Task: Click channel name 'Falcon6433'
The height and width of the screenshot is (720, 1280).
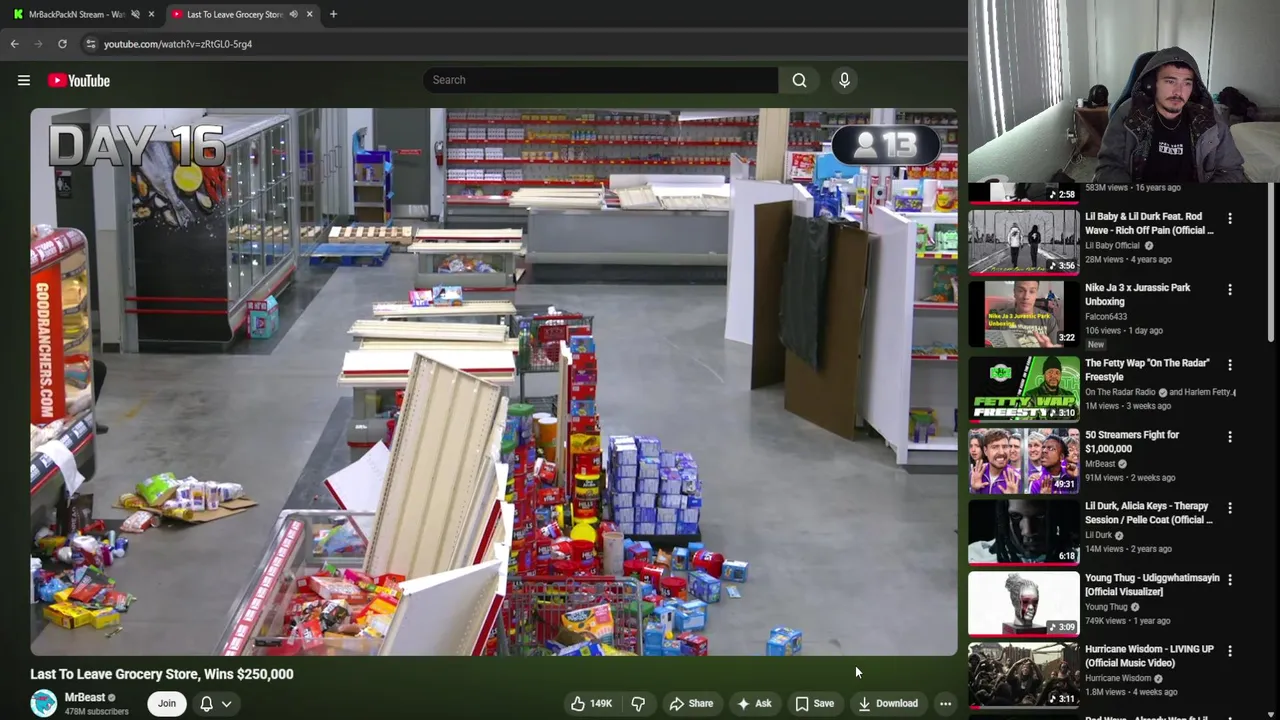Action: click(x=1106, y=317)
